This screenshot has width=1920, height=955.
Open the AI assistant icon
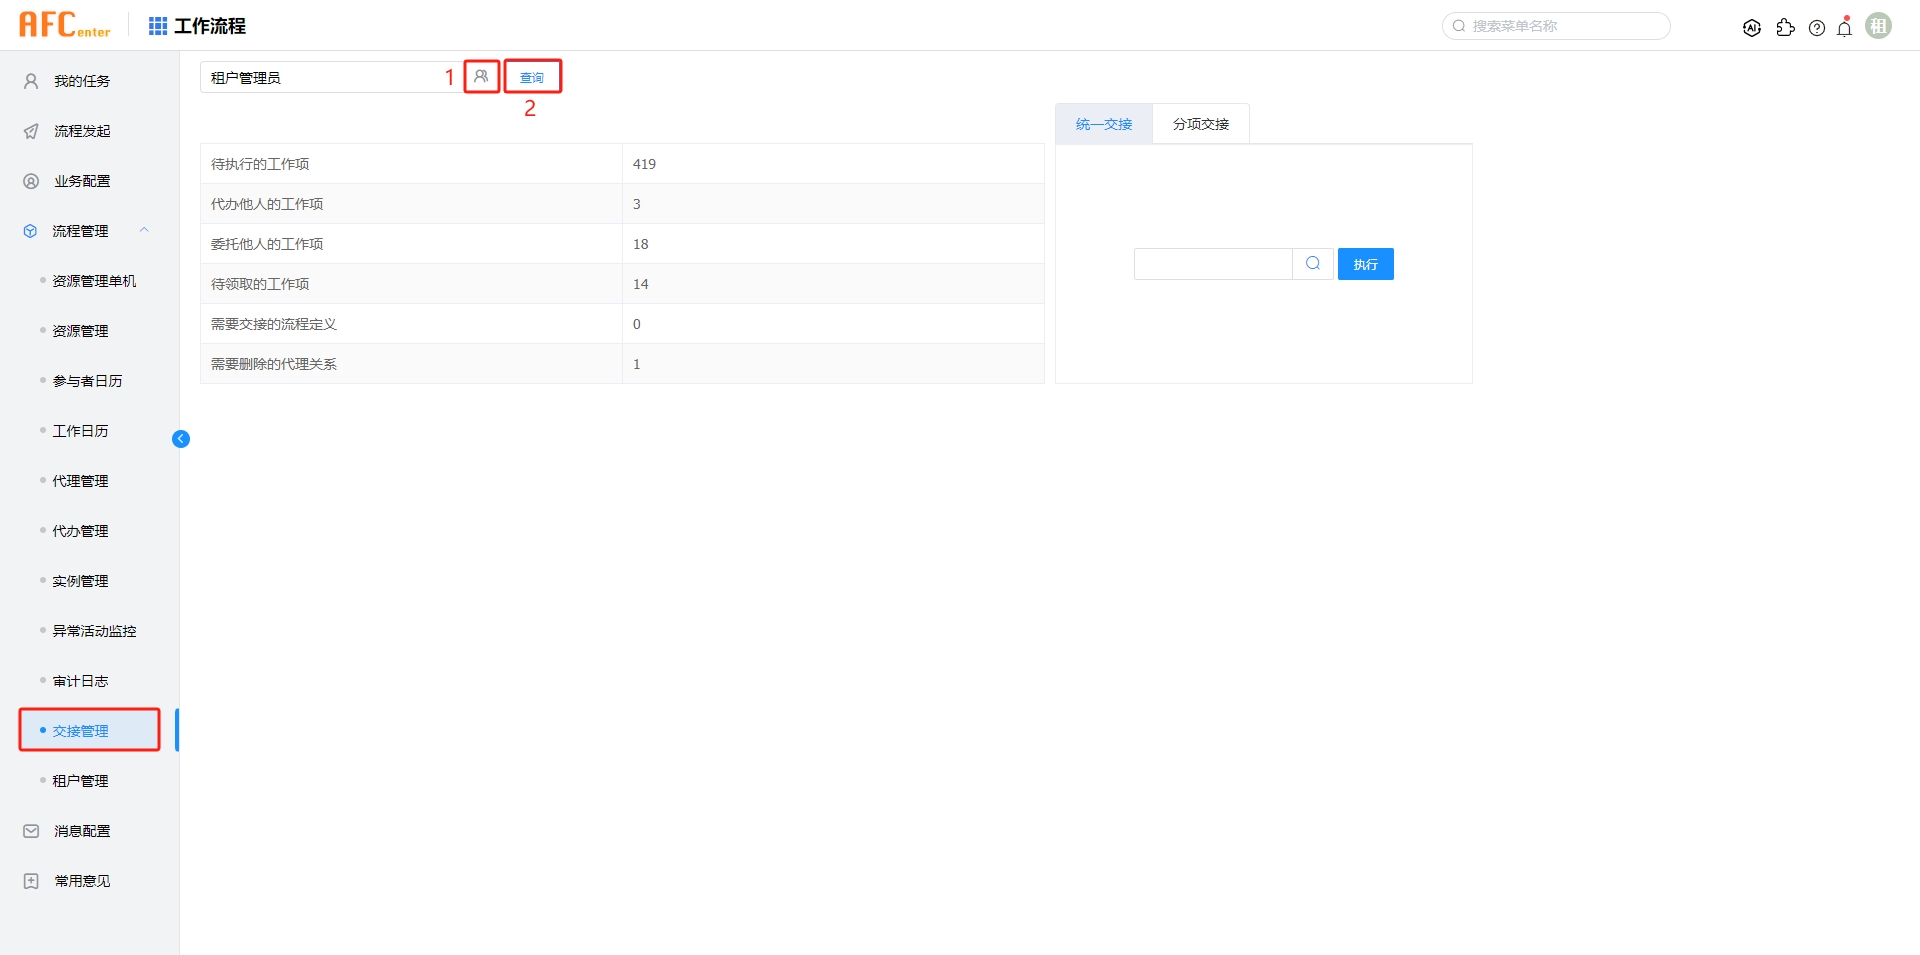tap(1752, 27)
